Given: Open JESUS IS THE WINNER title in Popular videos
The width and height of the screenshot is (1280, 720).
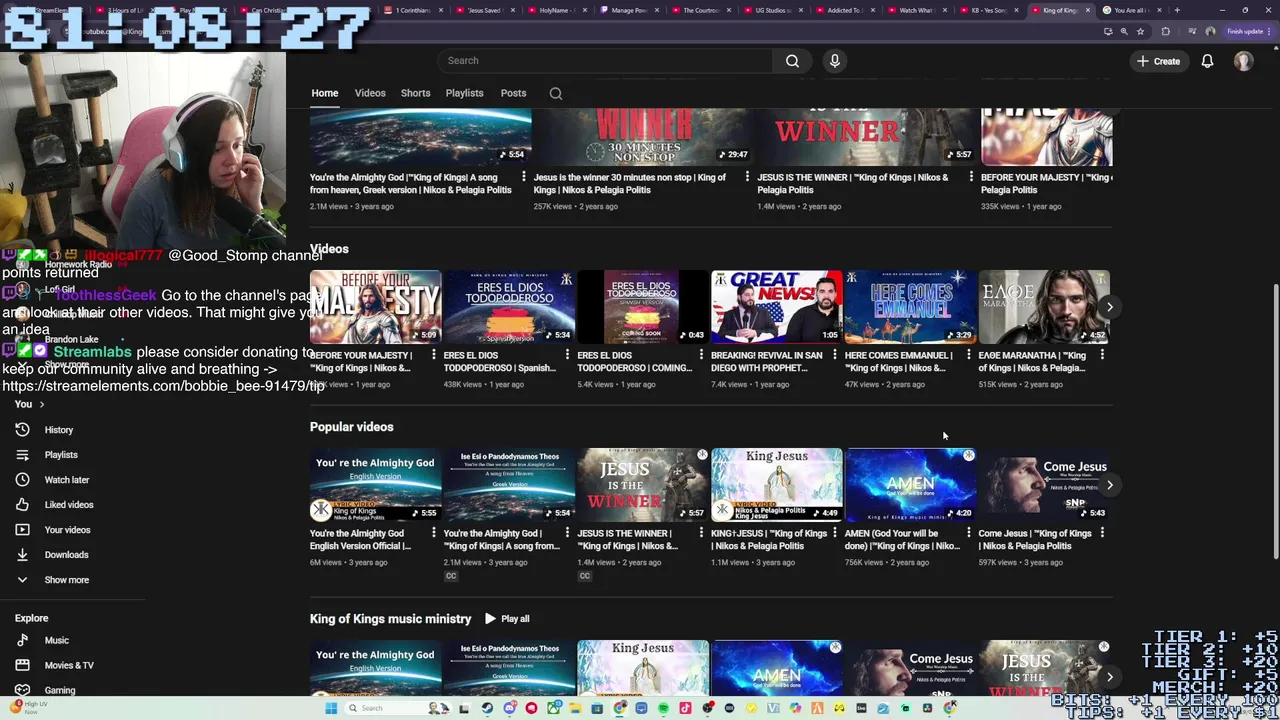Looking at the screenshot, I should pos(627,540).
